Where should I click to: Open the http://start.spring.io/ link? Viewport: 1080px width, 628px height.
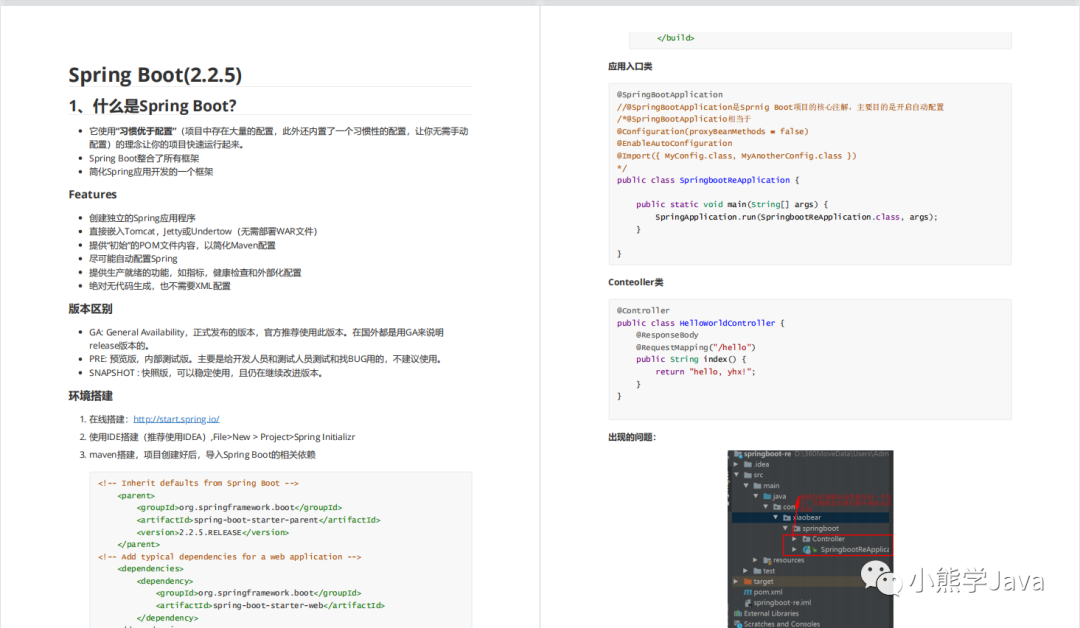[176, 419]
